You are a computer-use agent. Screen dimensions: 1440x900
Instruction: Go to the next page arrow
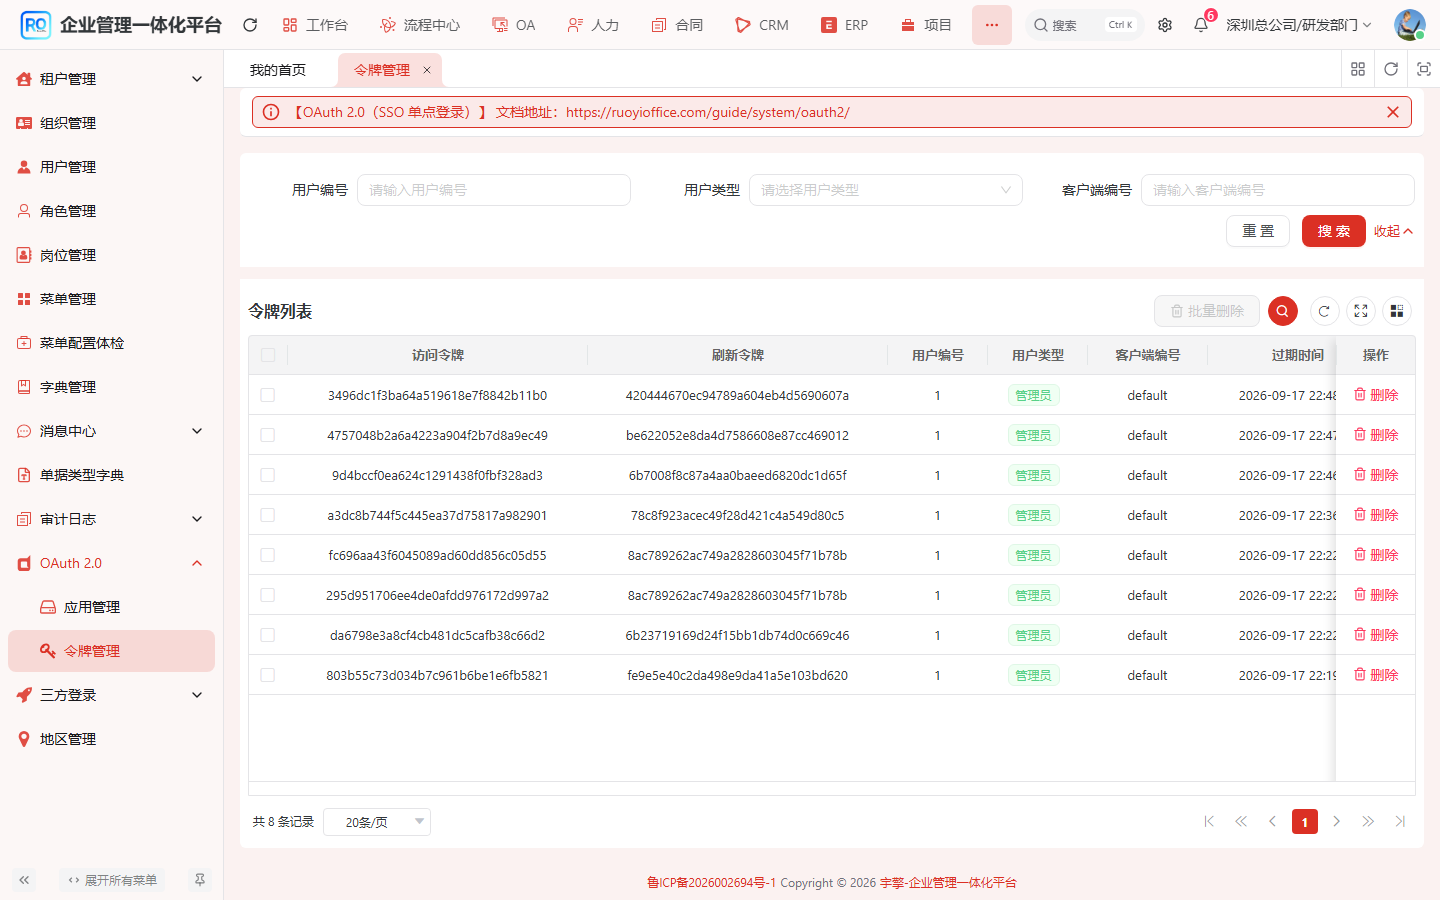[1336, 821]
